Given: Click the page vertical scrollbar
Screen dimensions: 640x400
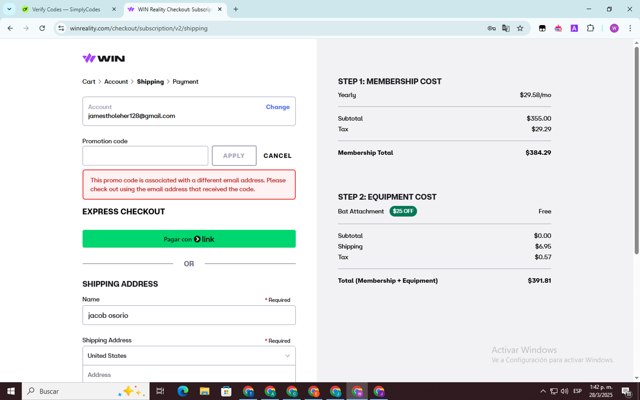Looking at the screenshot, I should coord(636,151).
